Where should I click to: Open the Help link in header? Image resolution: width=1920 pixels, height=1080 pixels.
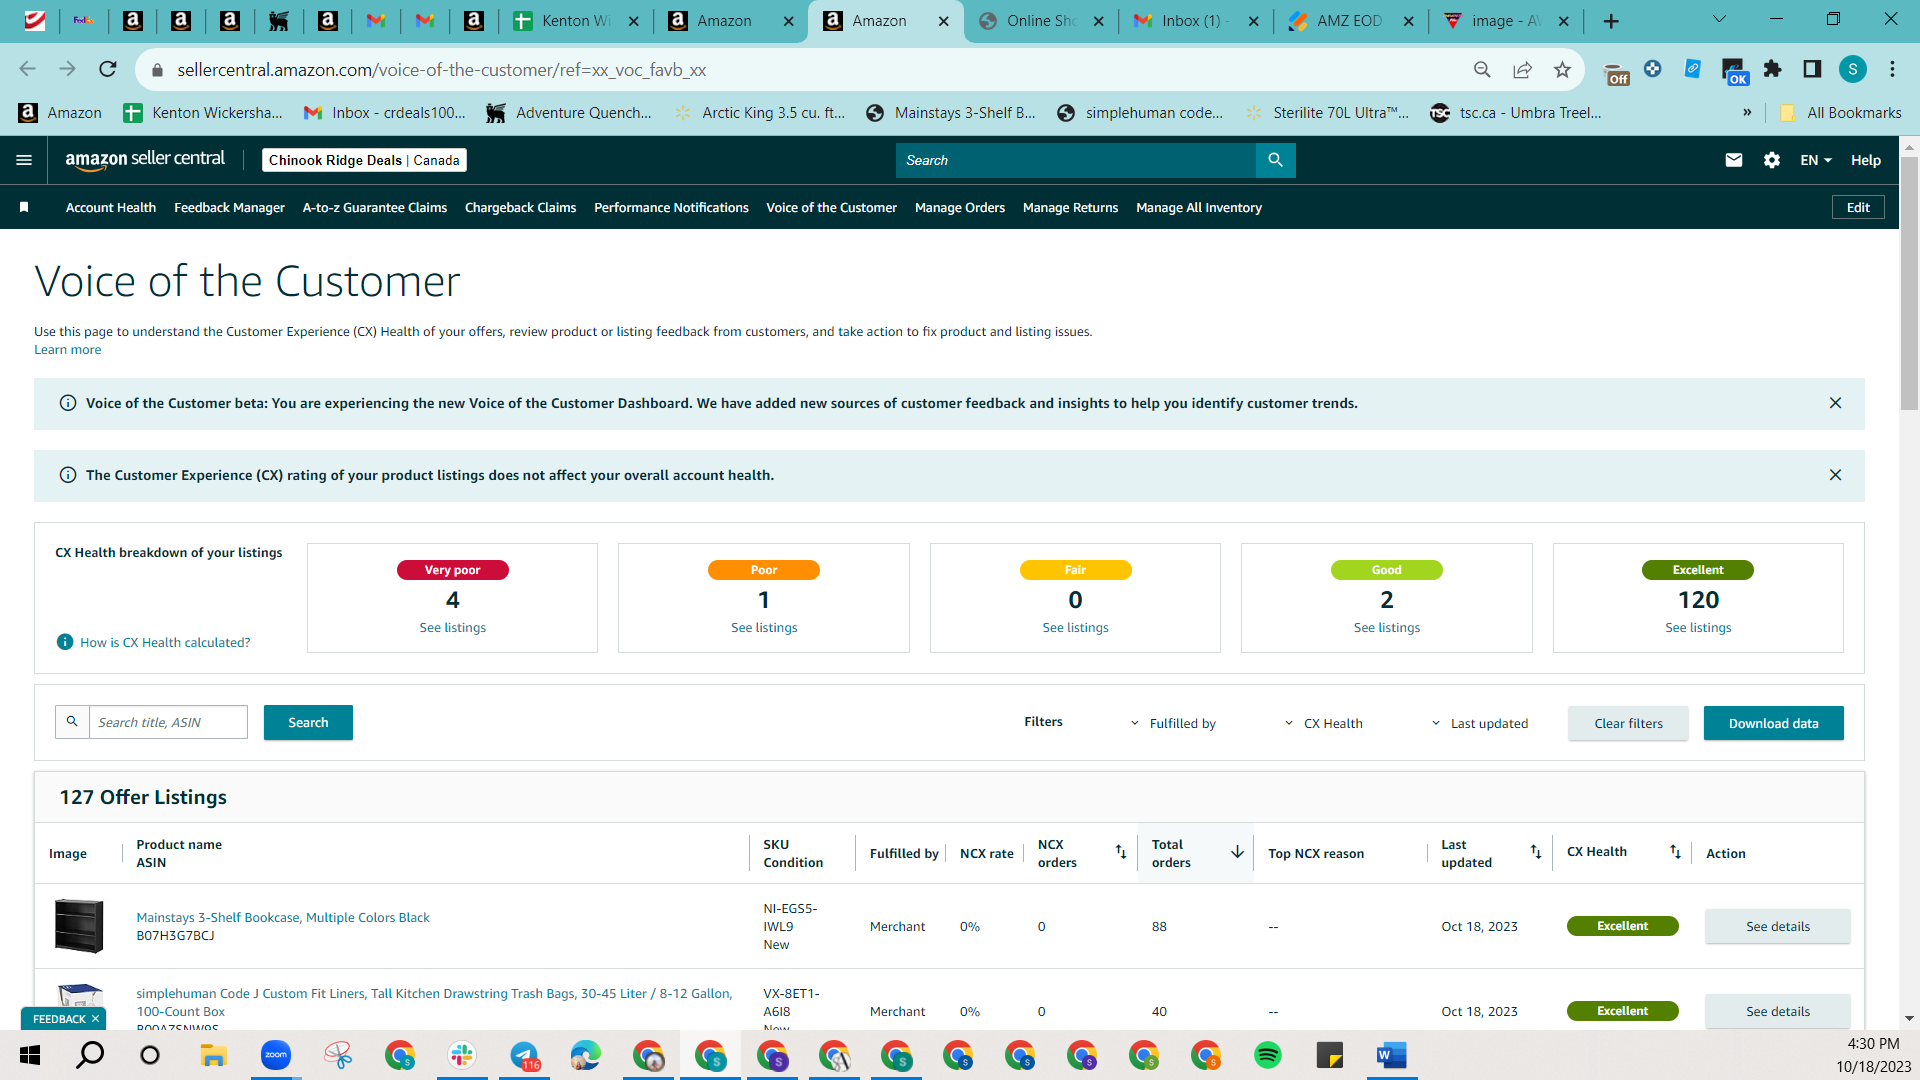[x=1865, y=160]
